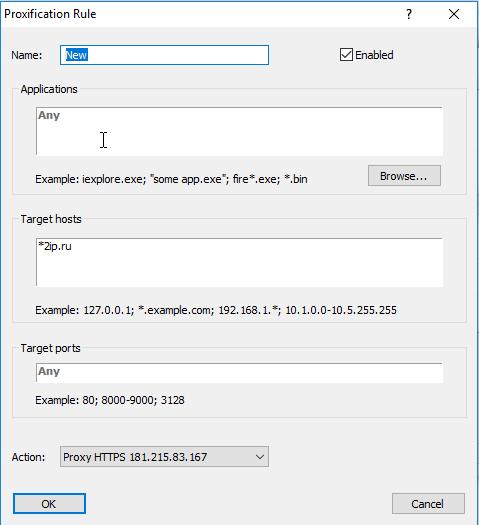
Task: Expand the Action dropdown arrow chevron
Action: coord(259,457)
